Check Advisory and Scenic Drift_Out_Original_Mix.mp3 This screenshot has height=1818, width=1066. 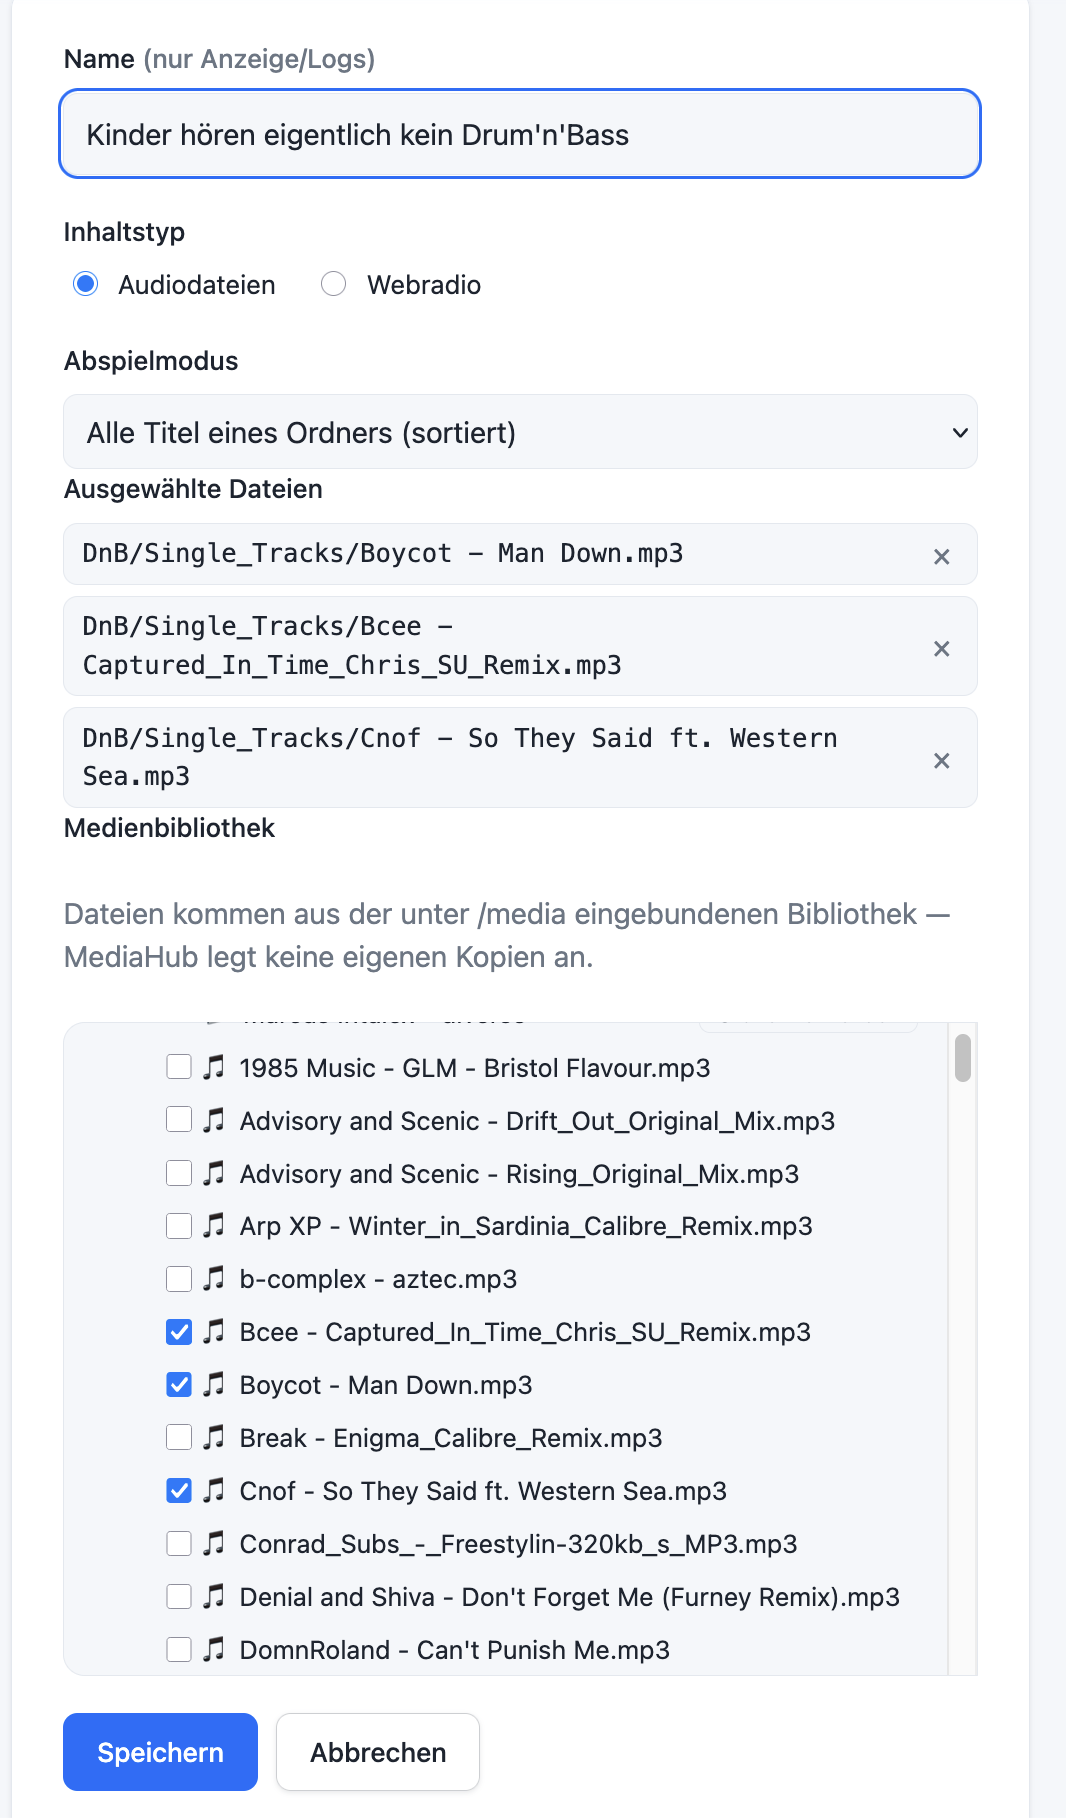pos(179,1119)
